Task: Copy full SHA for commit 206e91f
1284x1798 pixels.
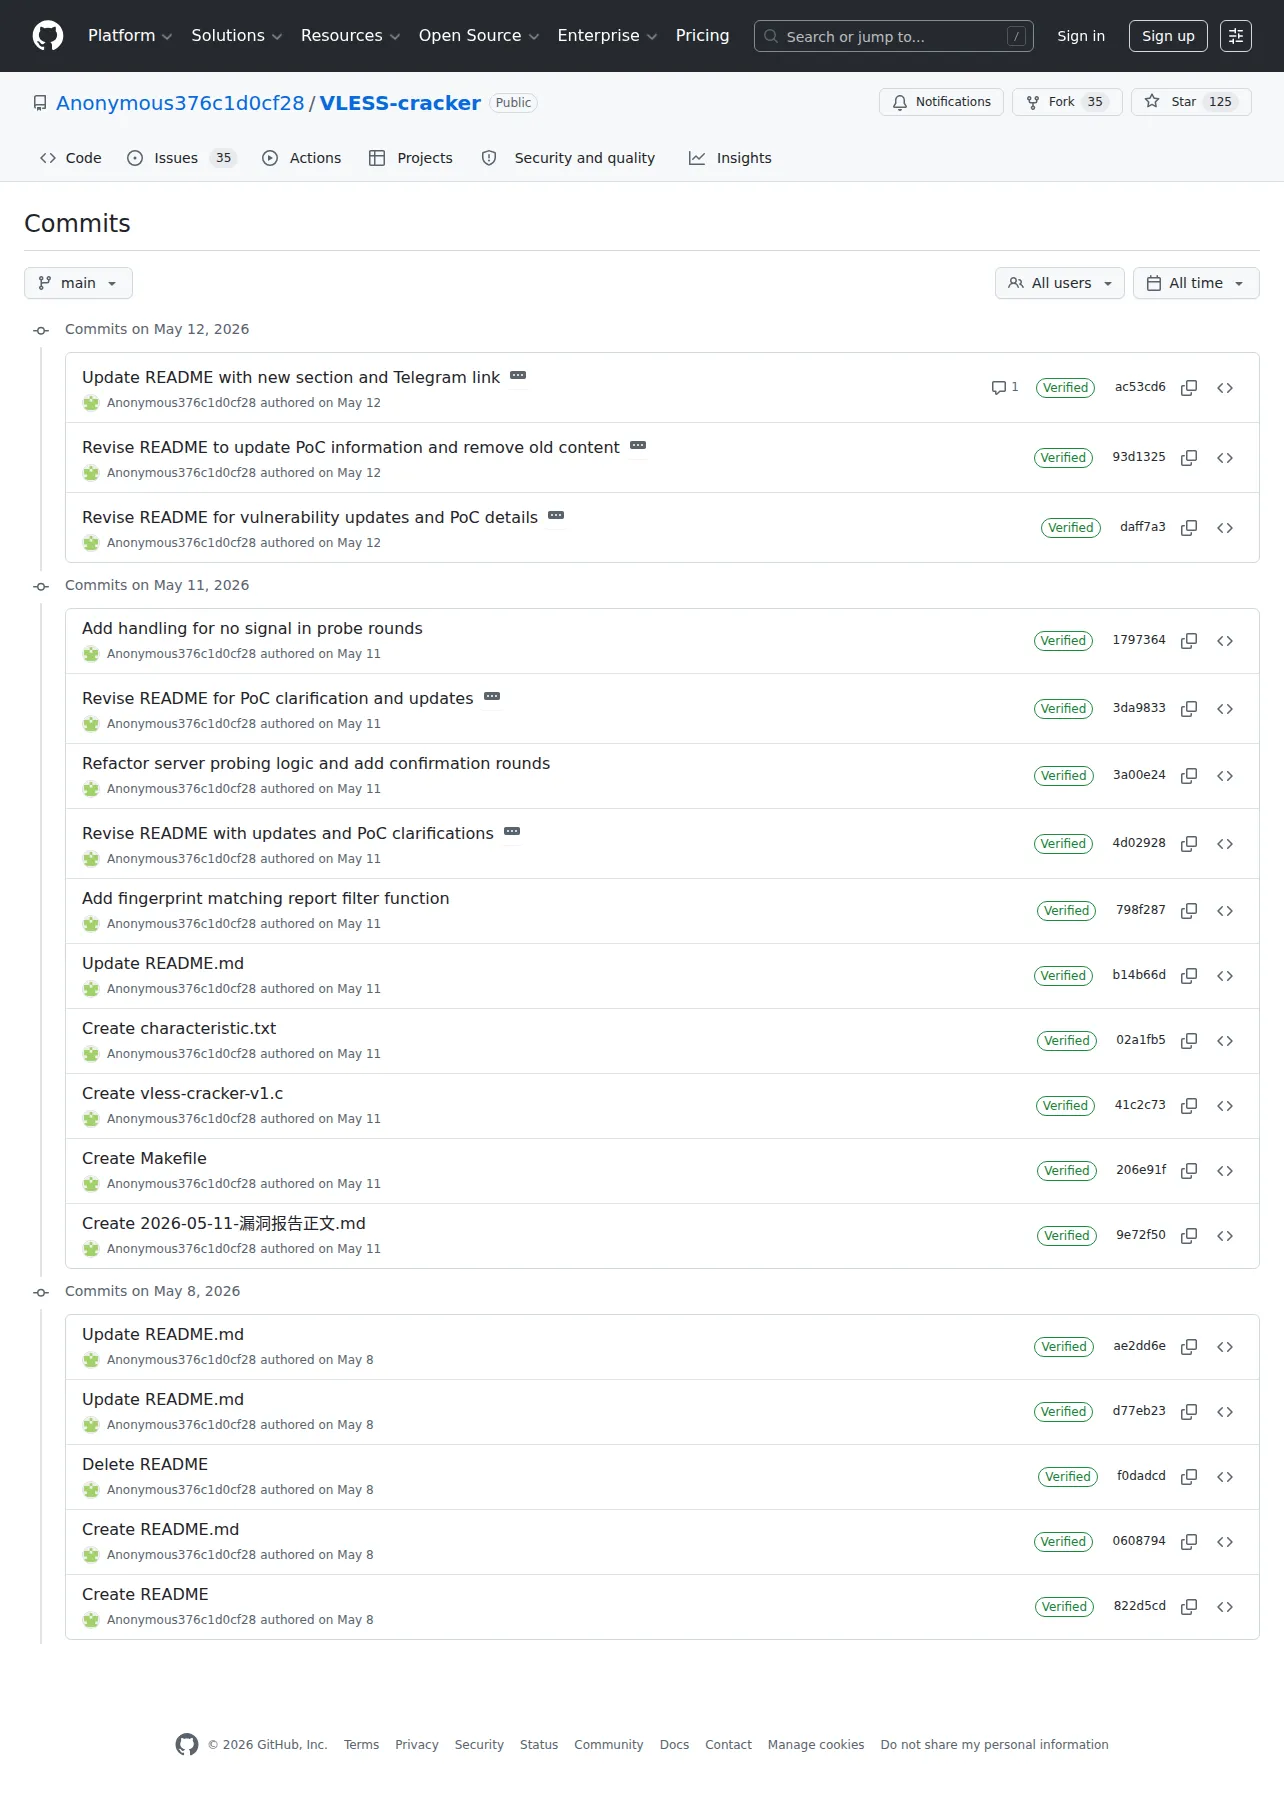Action: [1189, 1171]
